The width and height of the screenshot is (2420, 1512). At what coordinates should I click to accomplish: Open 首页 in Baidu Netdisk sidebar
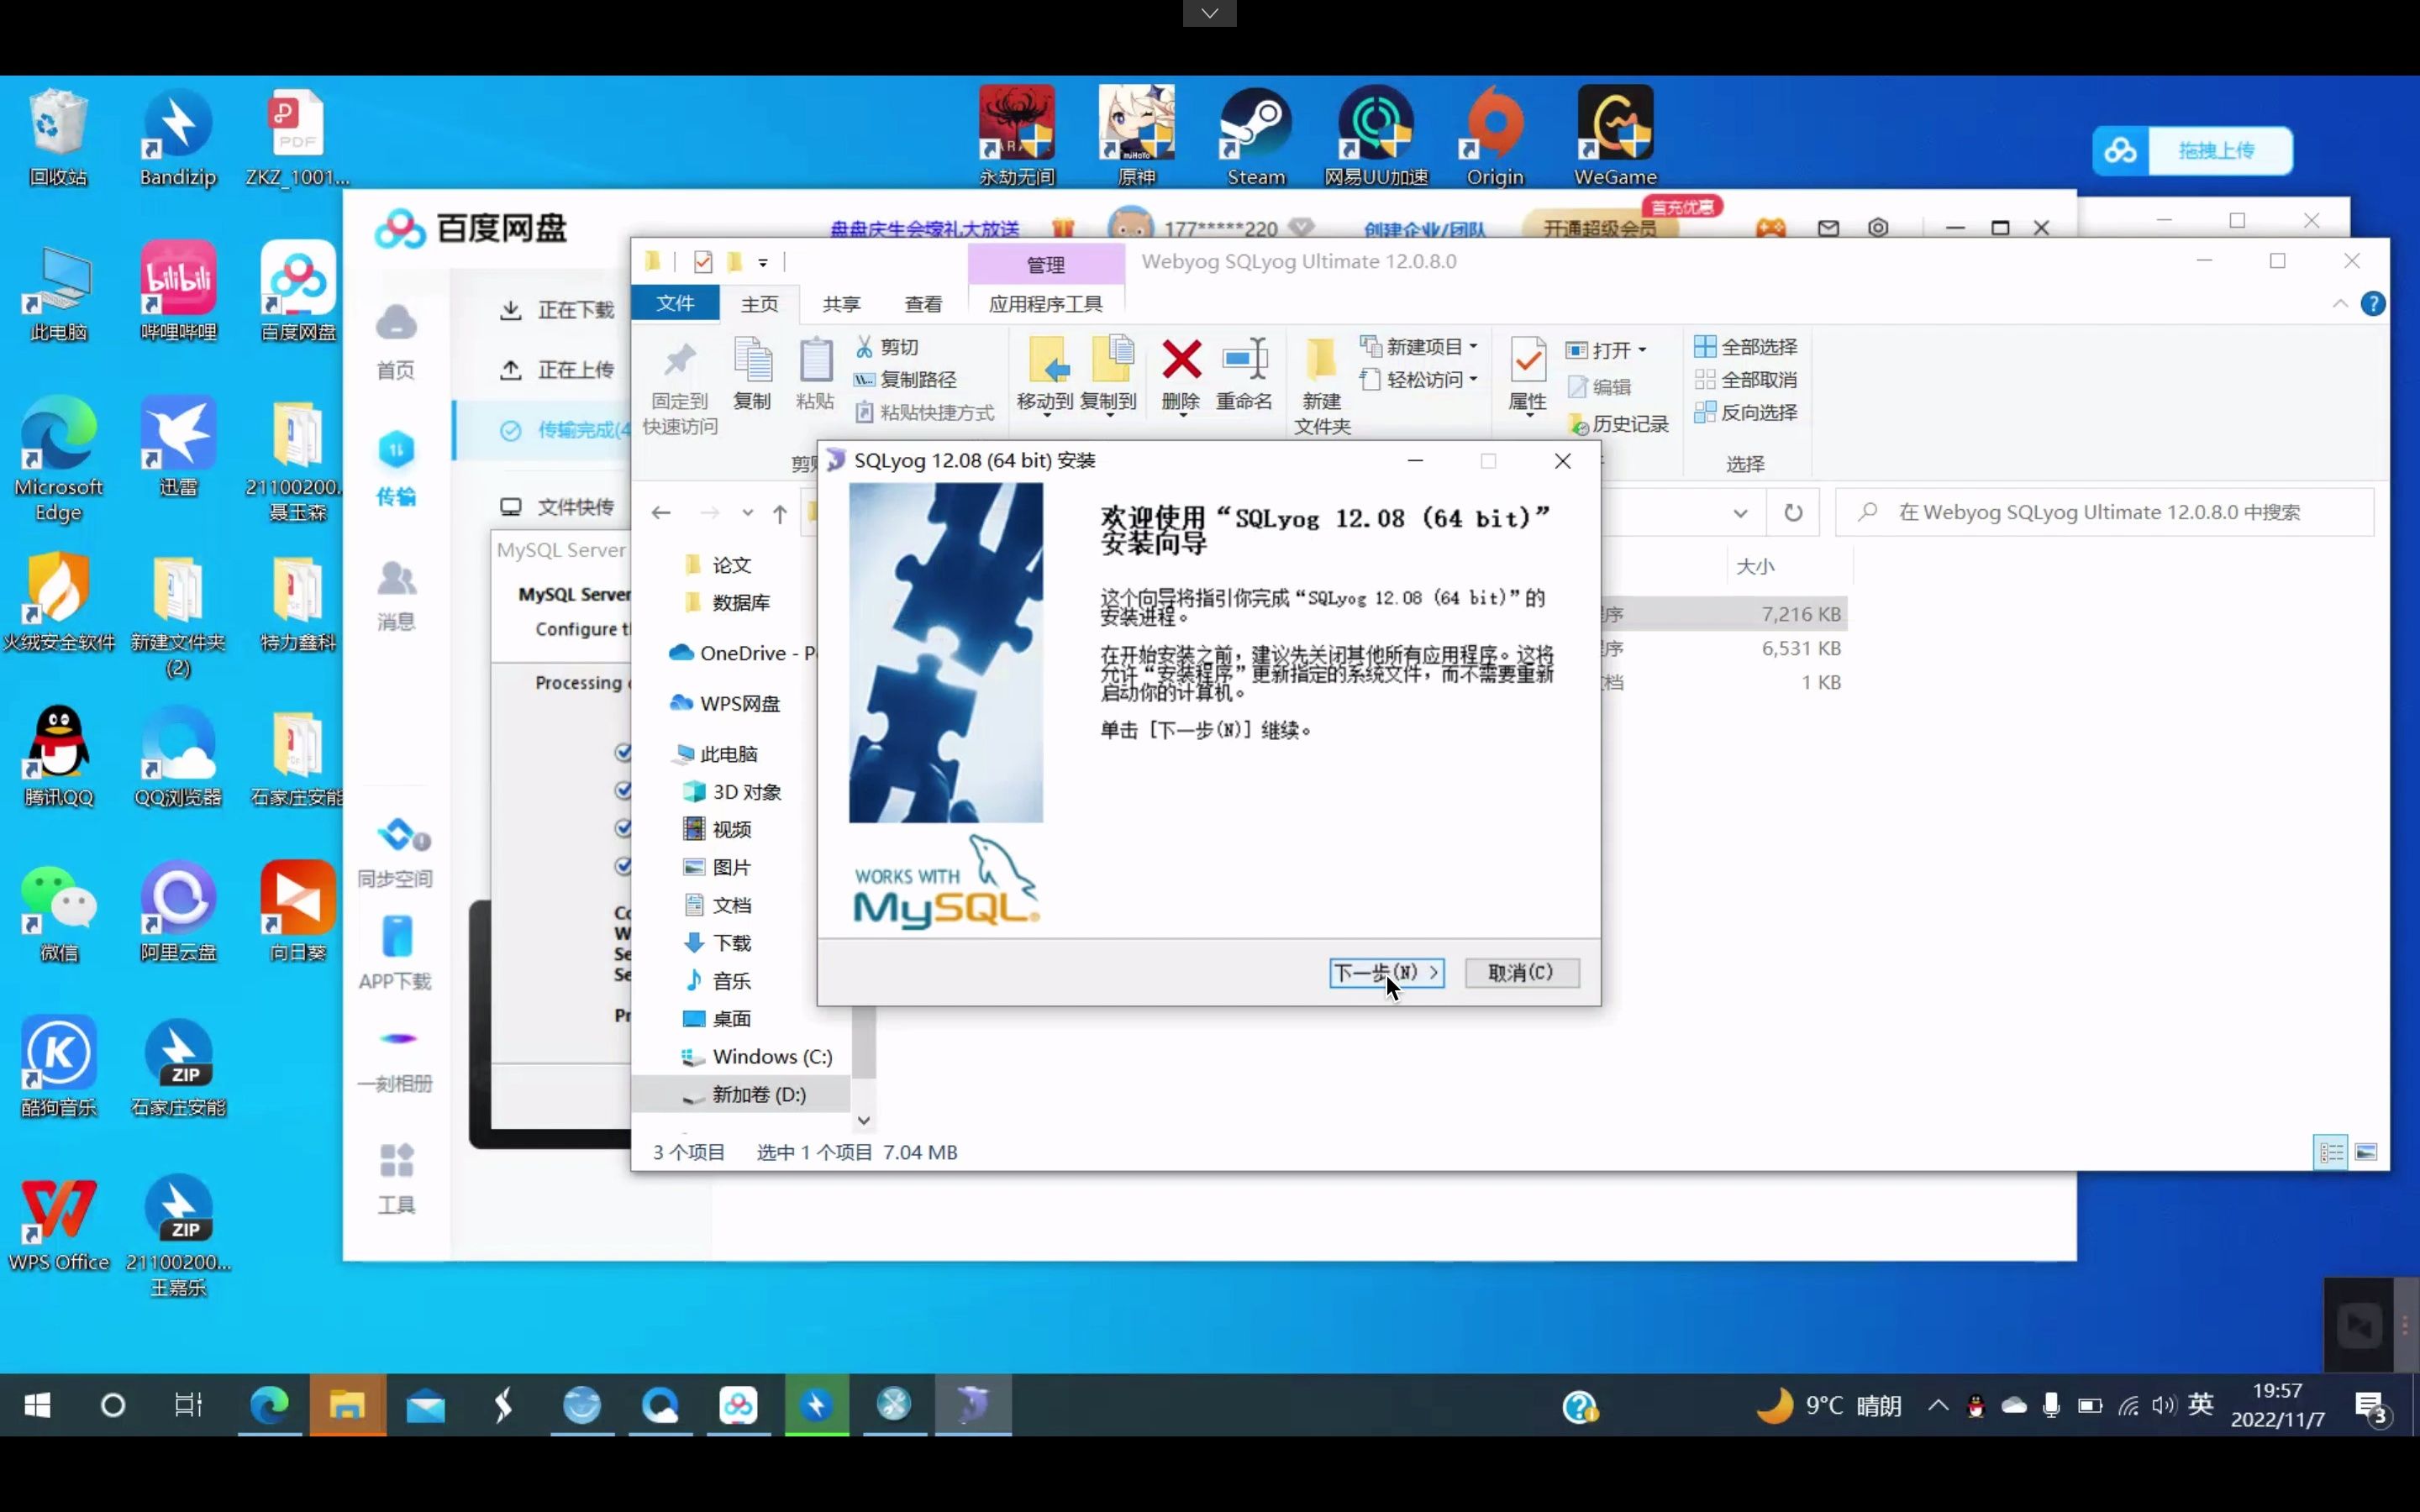click(x=396, y=343)
